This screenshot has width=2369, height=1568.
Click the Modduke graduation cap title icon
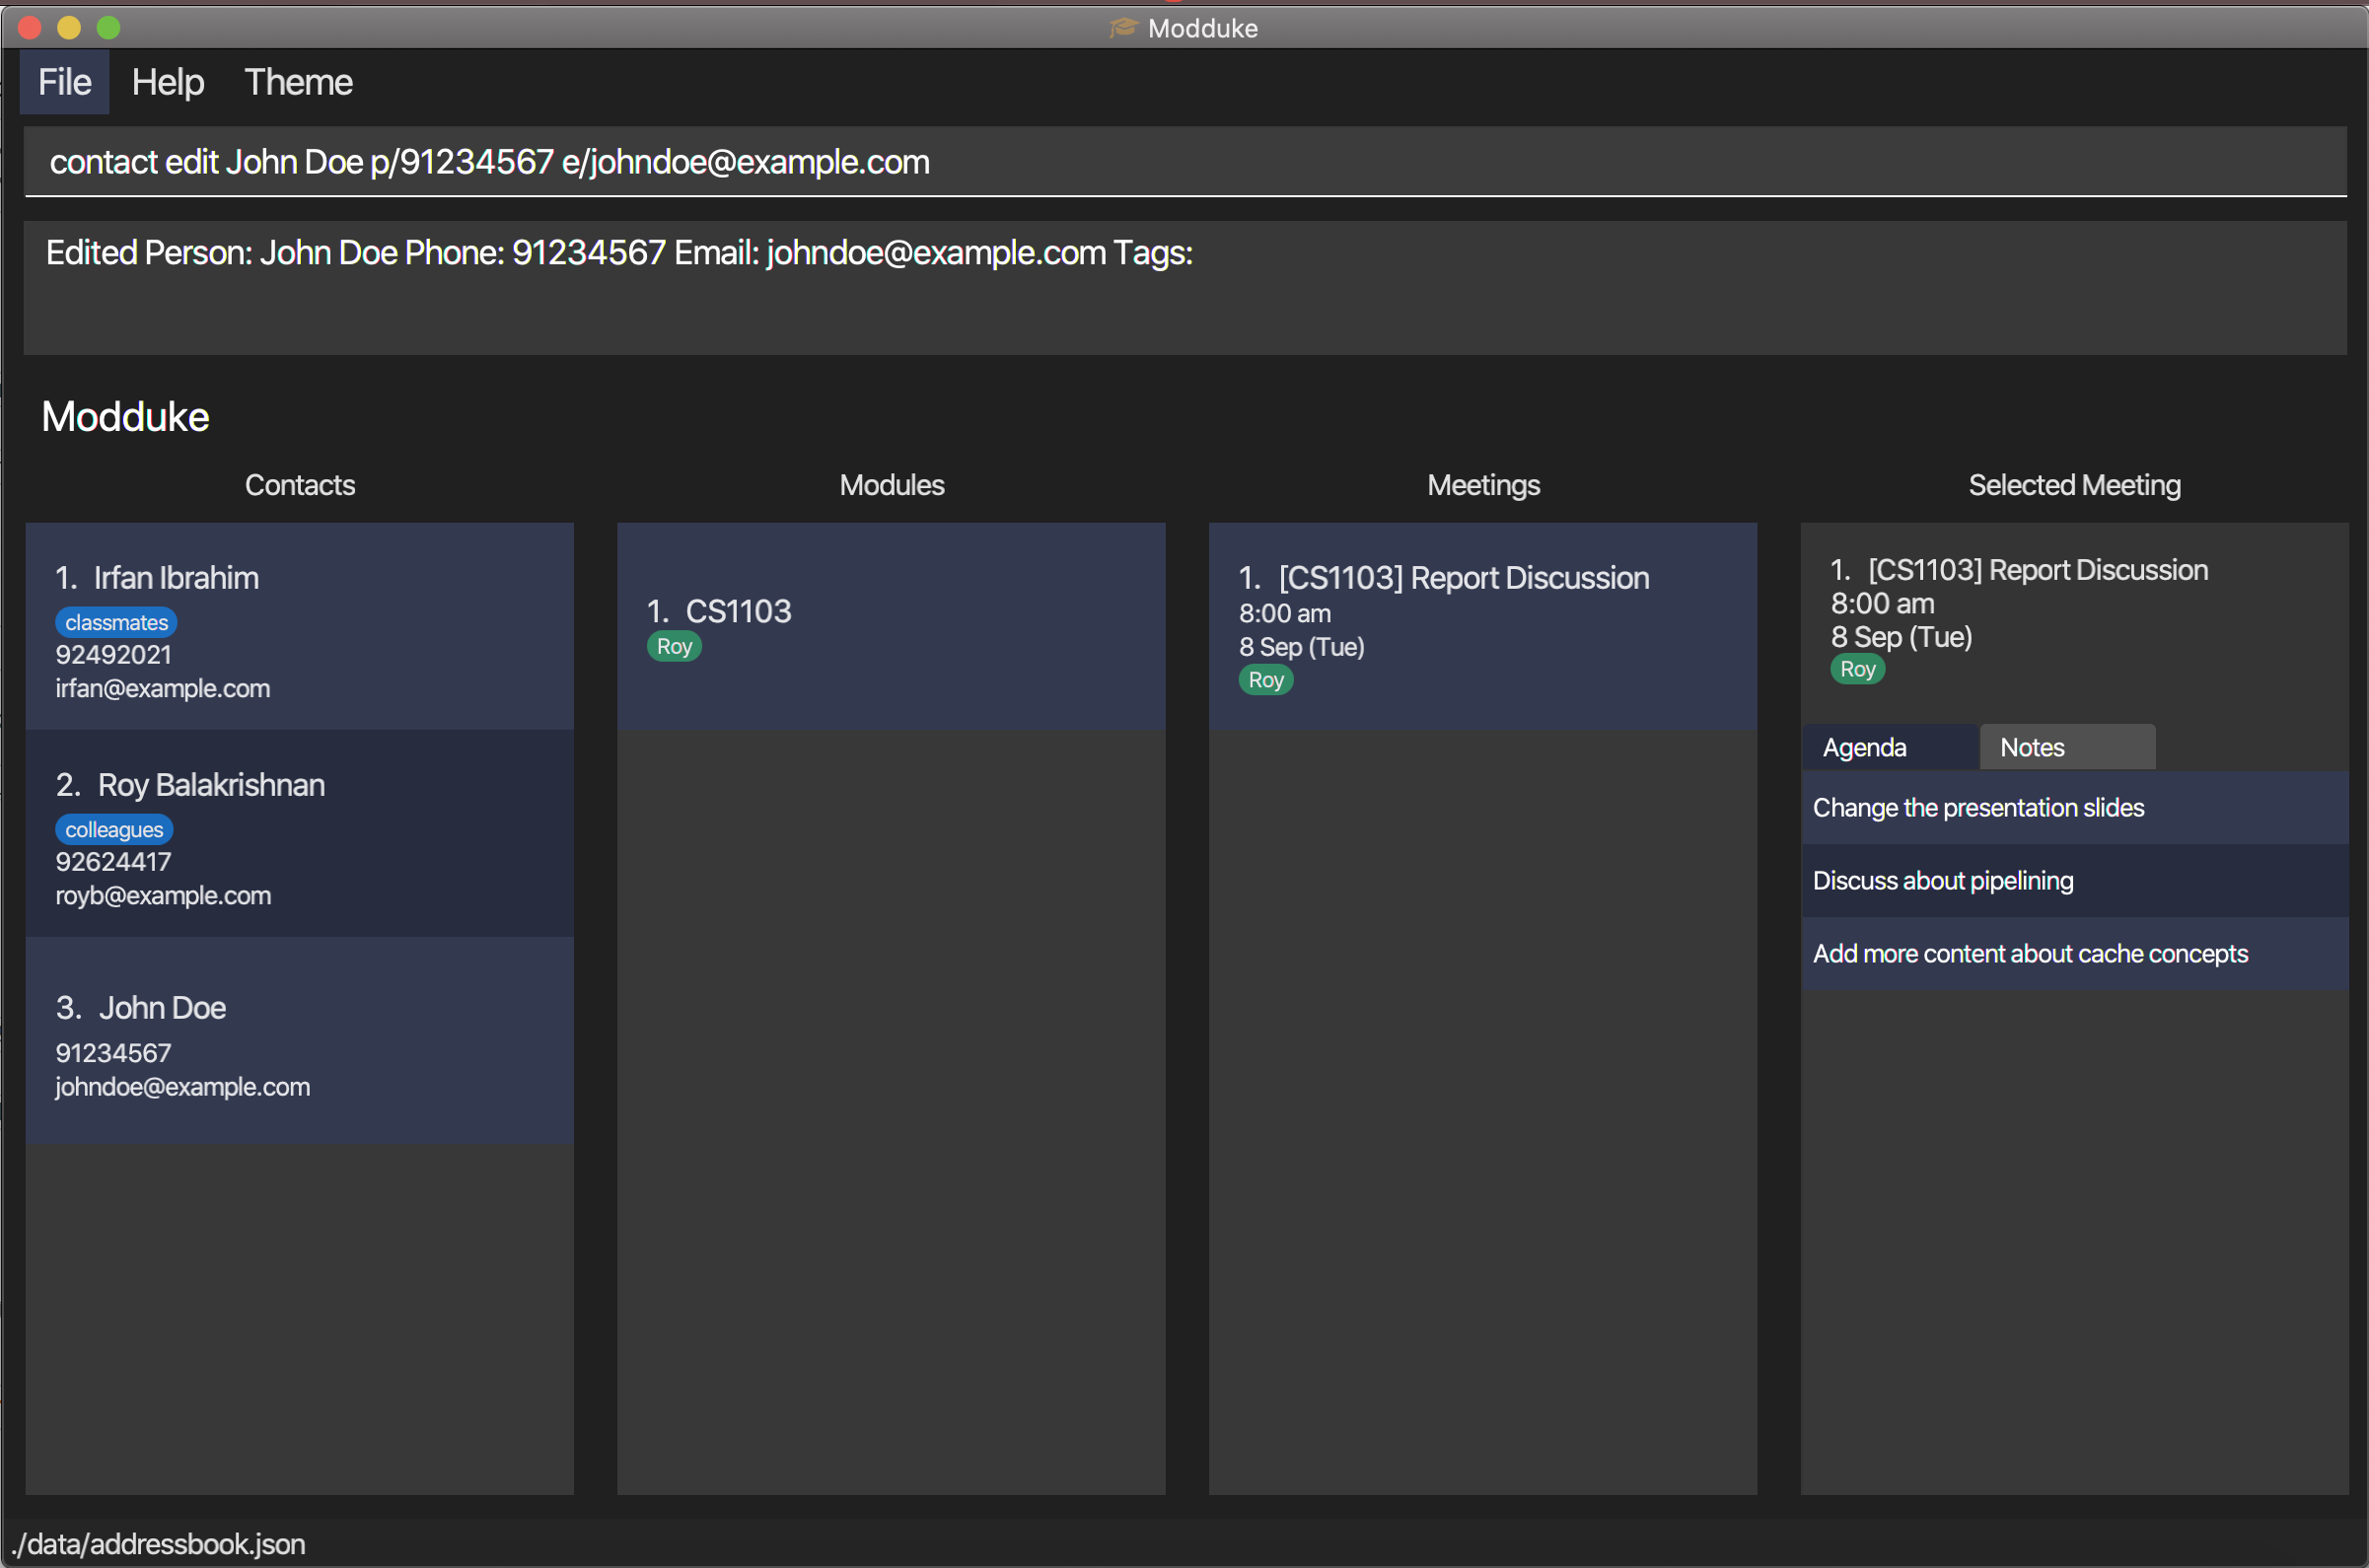click(1123, 28)
